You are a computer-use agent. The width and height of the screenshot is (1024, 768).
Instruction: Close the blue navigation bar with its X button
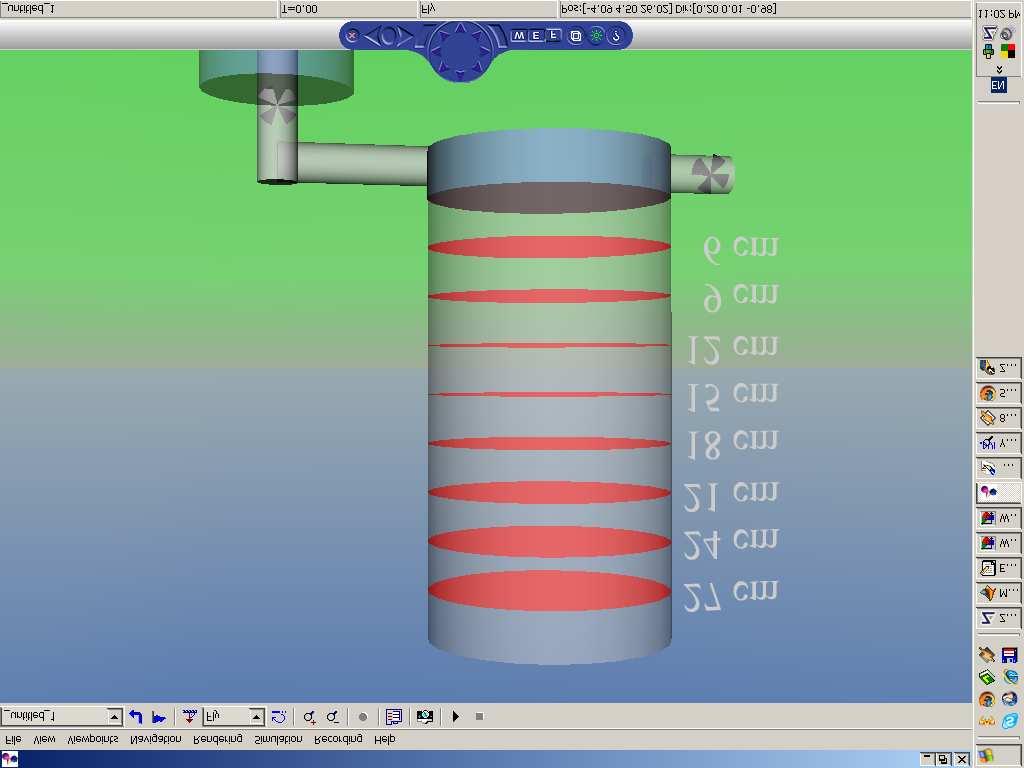pos(352,36)
